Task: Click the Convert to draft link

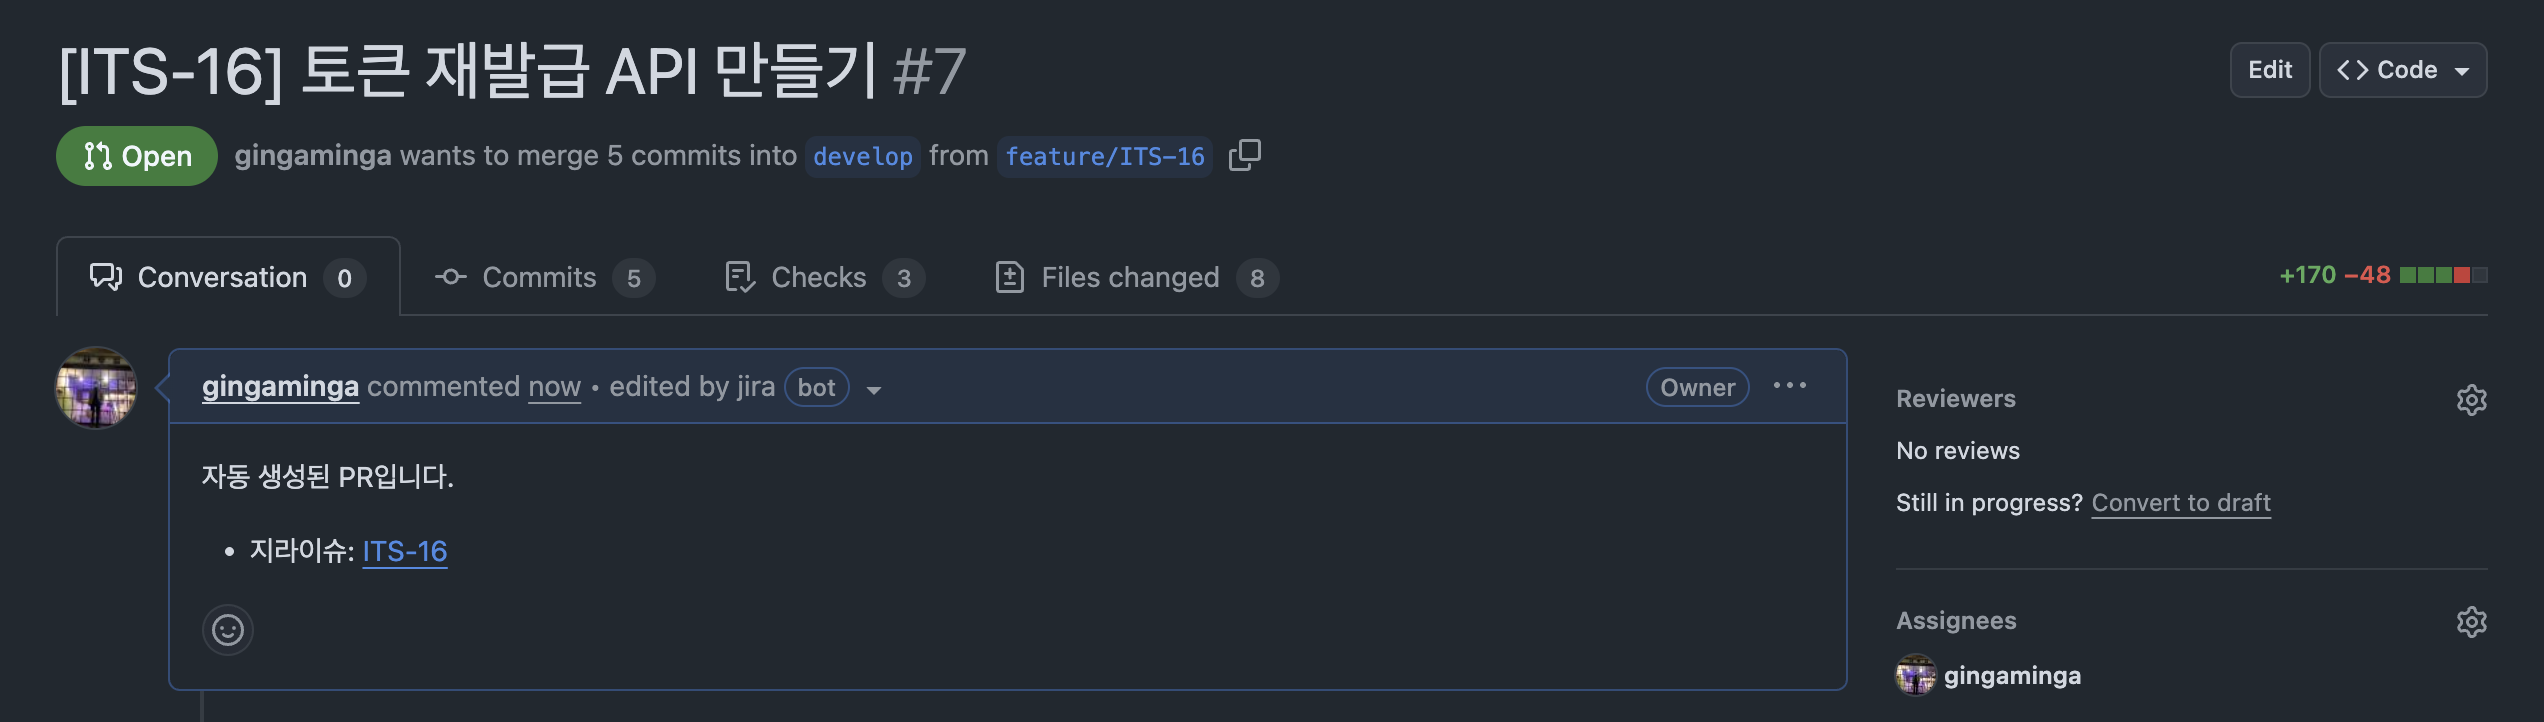Action: coord(2181,502)
